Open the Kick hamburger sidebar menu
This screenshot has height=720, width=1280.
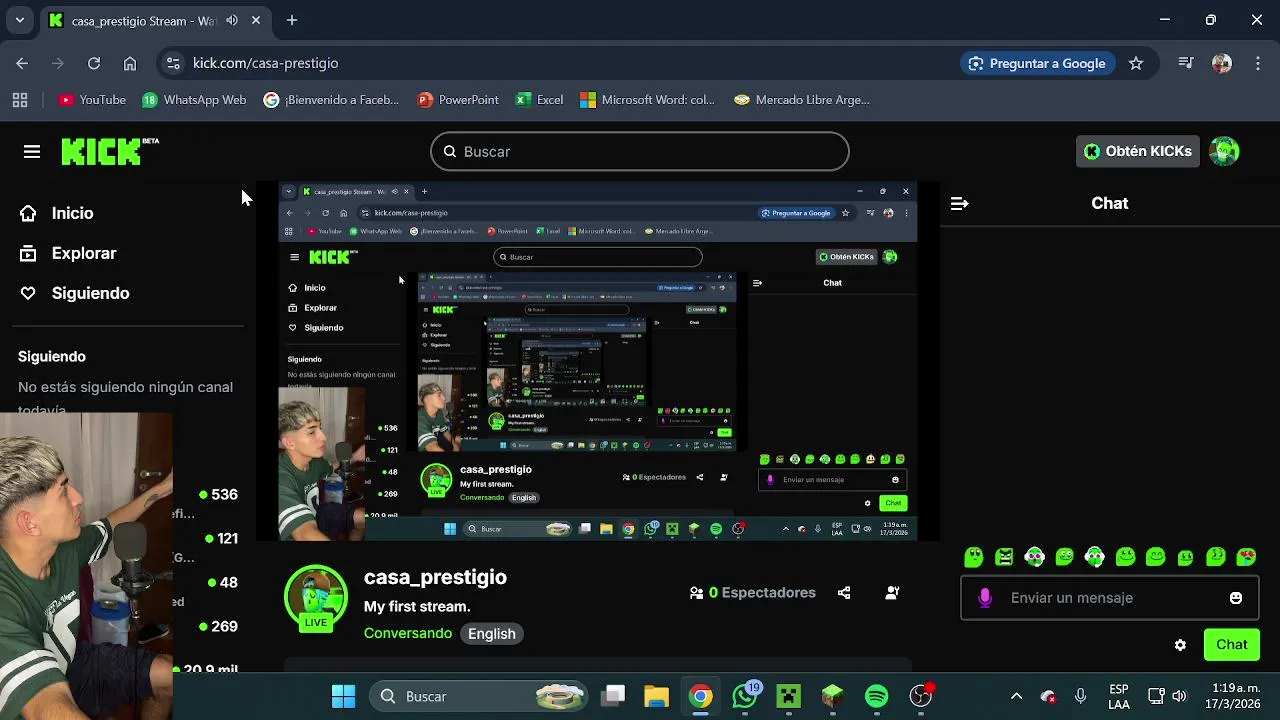coord(32,152)
